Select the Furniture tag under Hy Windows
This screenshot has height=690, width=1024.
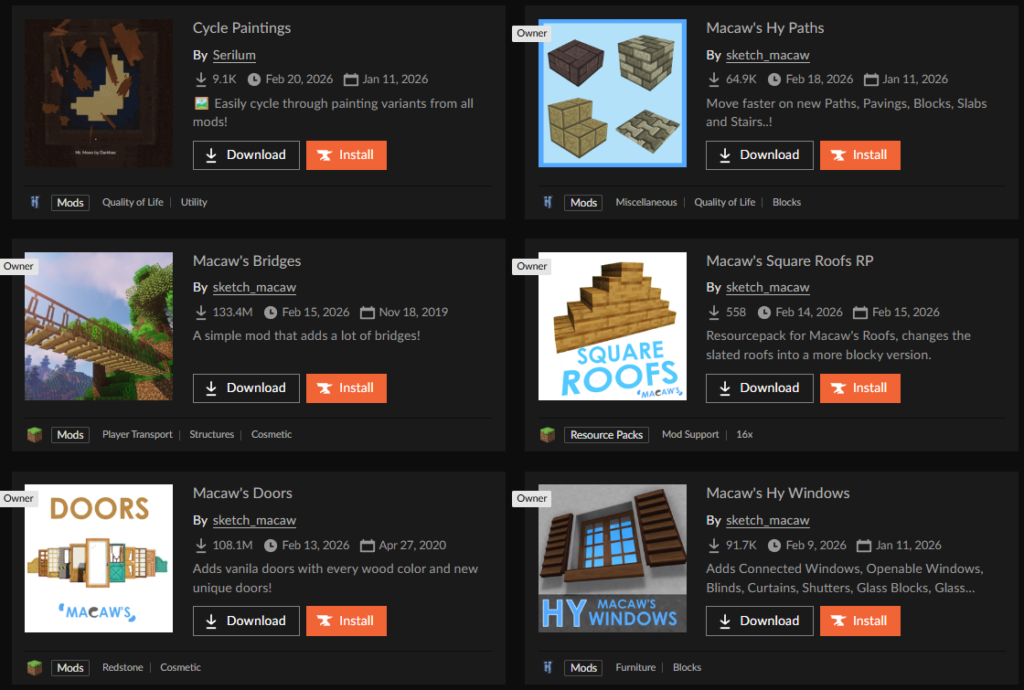[635, 667]
